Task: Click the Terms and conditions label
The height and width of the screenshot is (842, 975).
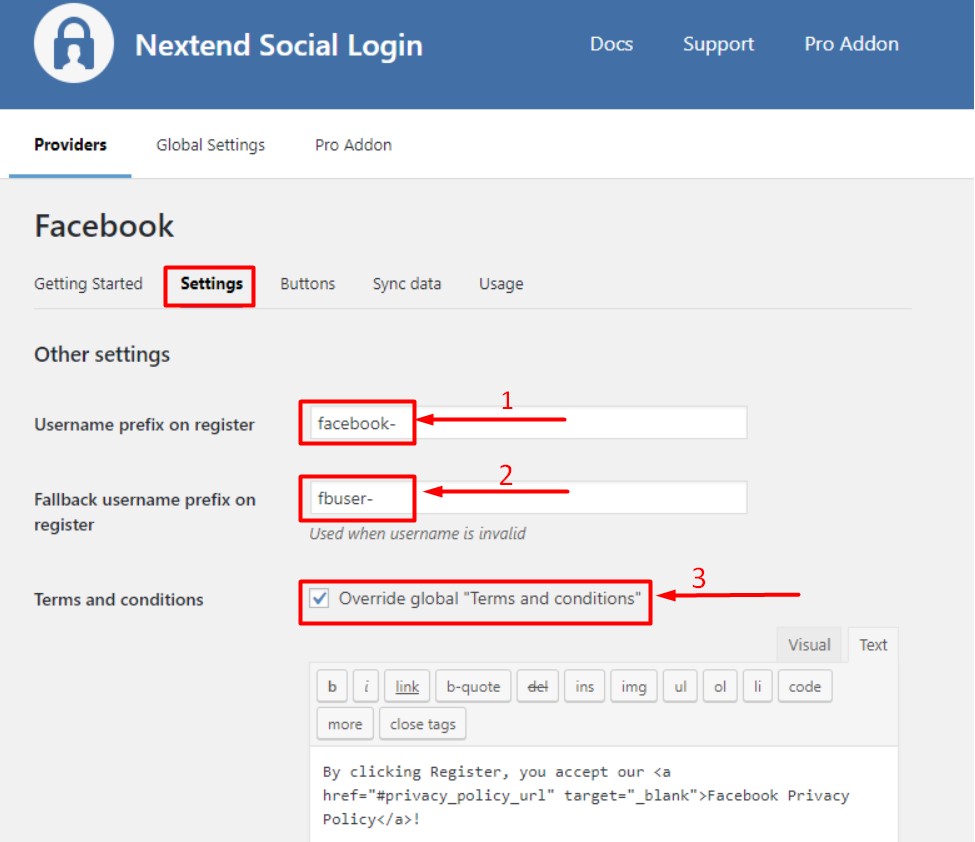Action: [x=119, y=599]
